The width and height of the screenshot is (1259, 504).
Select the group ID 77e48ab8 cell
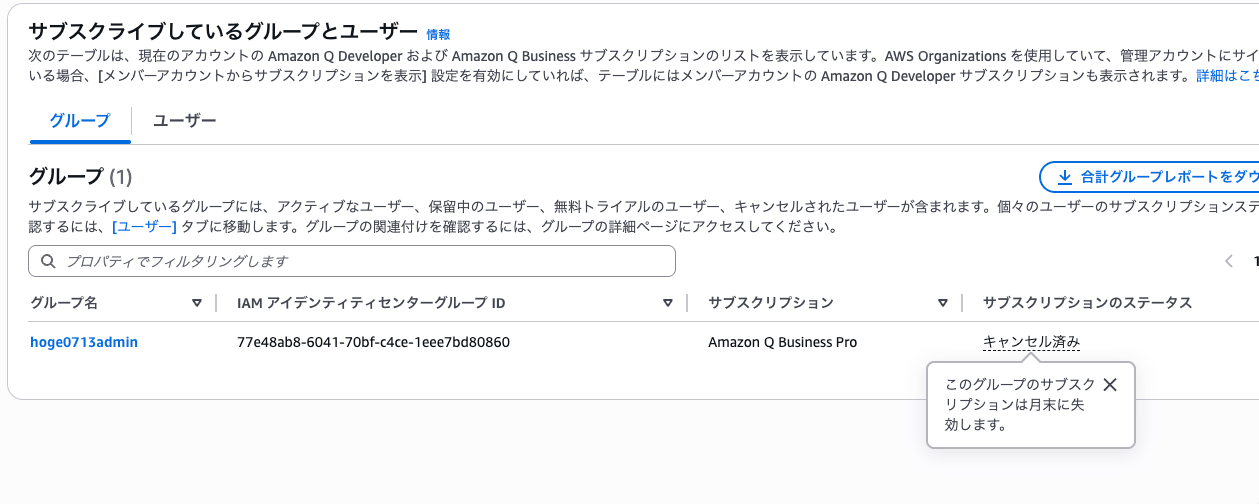pos(373,342)
